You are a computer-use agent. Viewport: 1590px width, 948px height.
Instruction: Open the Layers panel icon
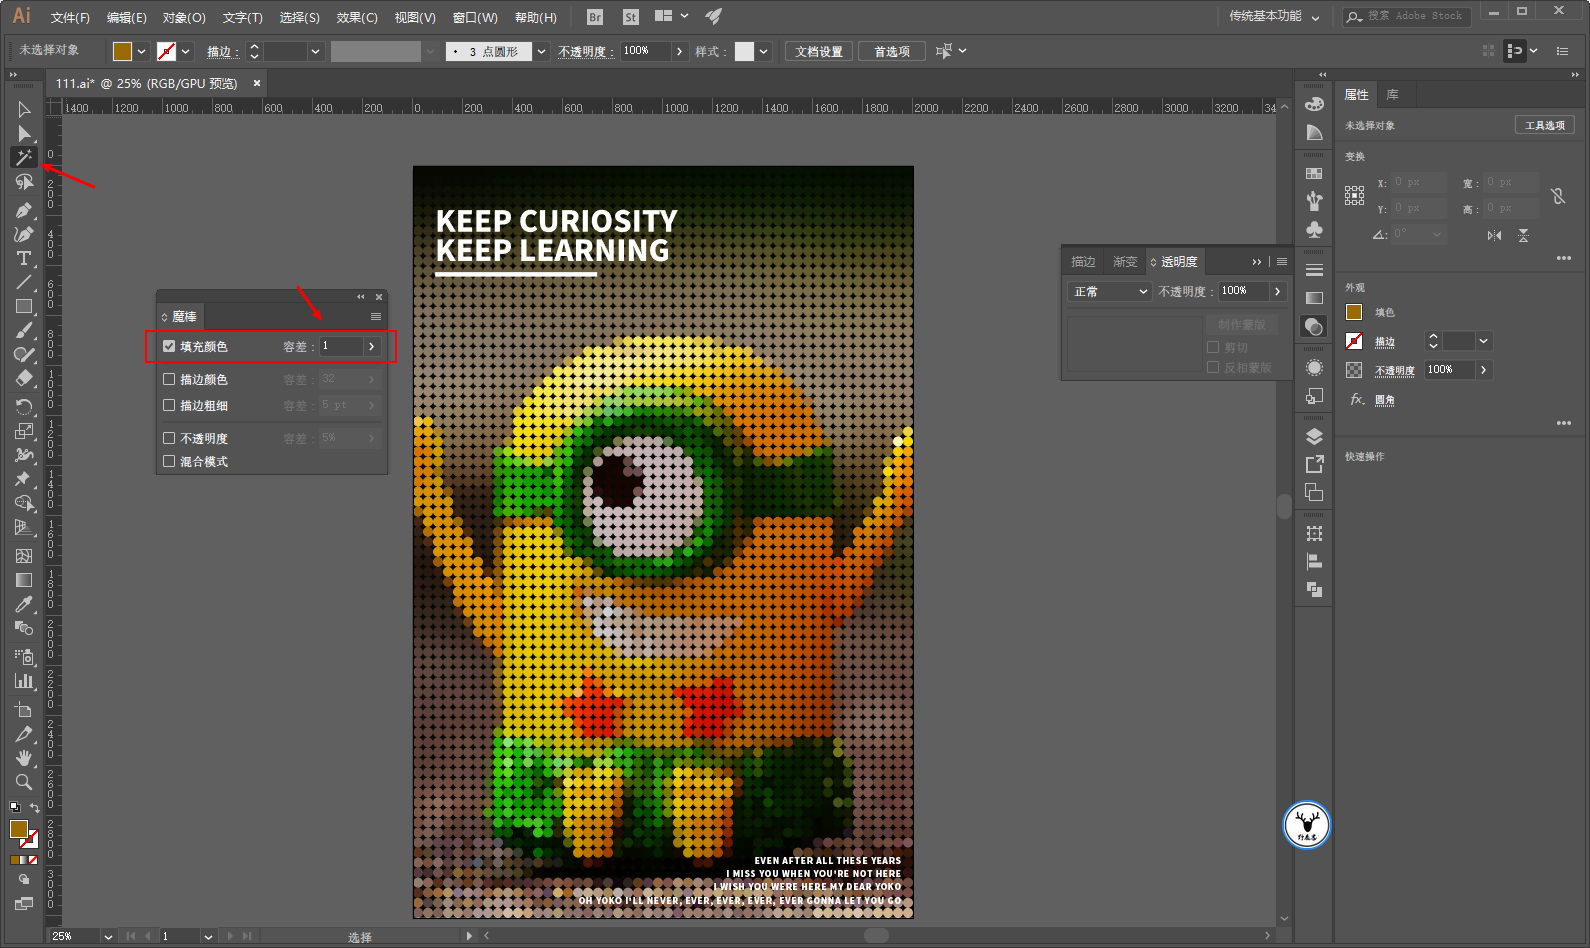(1314, 436)
